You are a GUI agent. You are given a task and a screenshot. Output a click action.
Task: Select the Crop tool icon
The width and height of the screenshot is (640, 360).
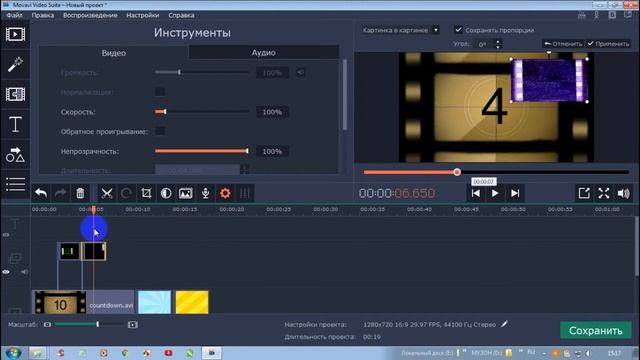coord(146,193)
